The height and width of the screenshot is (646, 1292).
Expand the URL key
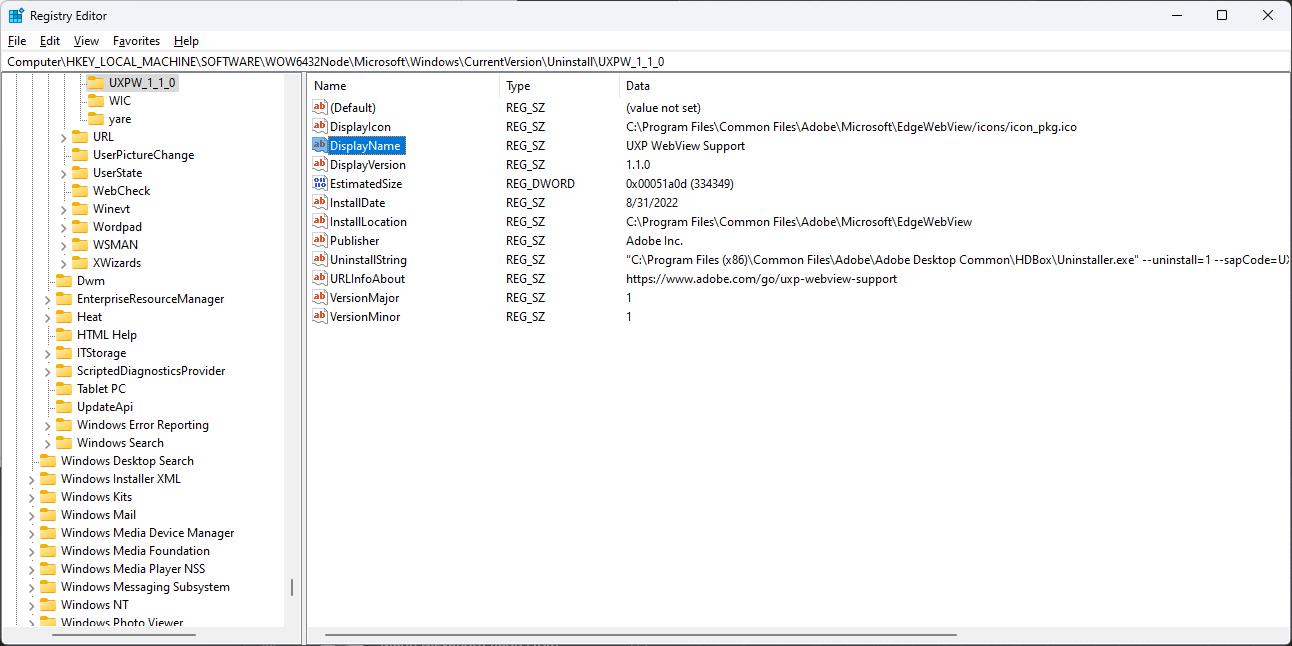(63, 137)
